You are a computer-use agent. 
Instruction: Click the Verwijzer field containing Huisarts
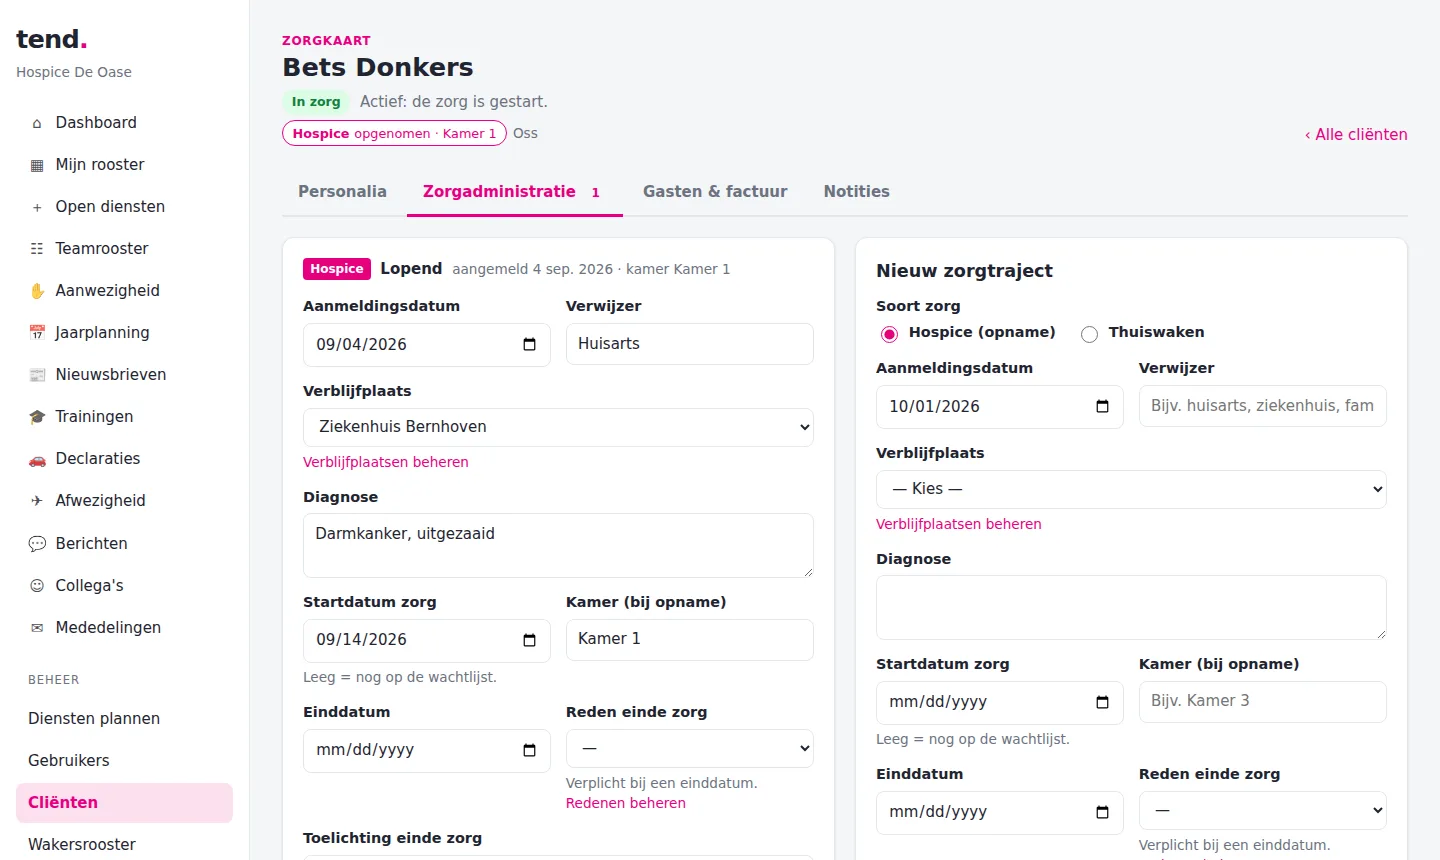pyautogui.click(x=690, y=344)
